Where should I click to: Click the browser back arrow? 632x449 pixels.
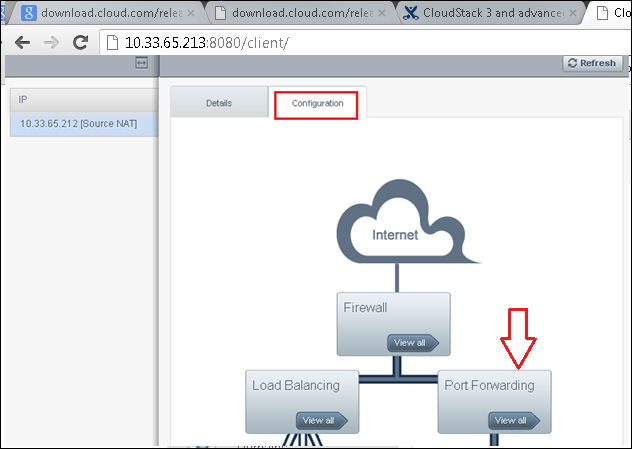(x=21, y=44)
